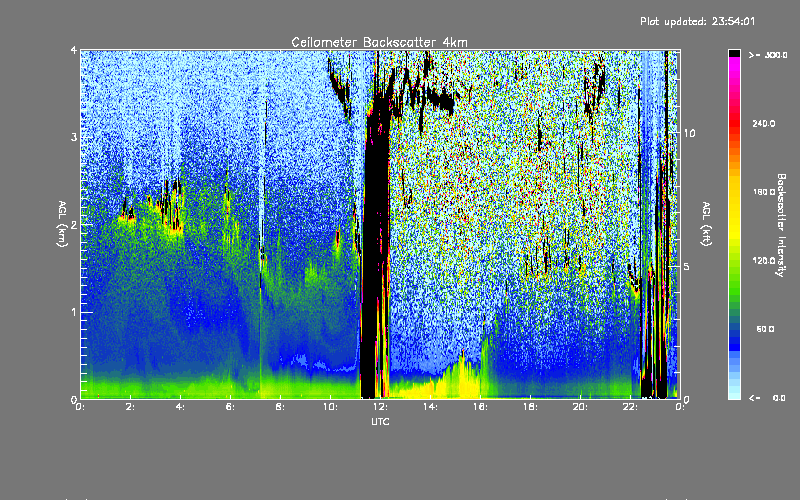The width and height of the screenshot is (800, 500).
Task: Click the "Backscatter Intensity" colorbar label
Action: click(x=781, y=225)
